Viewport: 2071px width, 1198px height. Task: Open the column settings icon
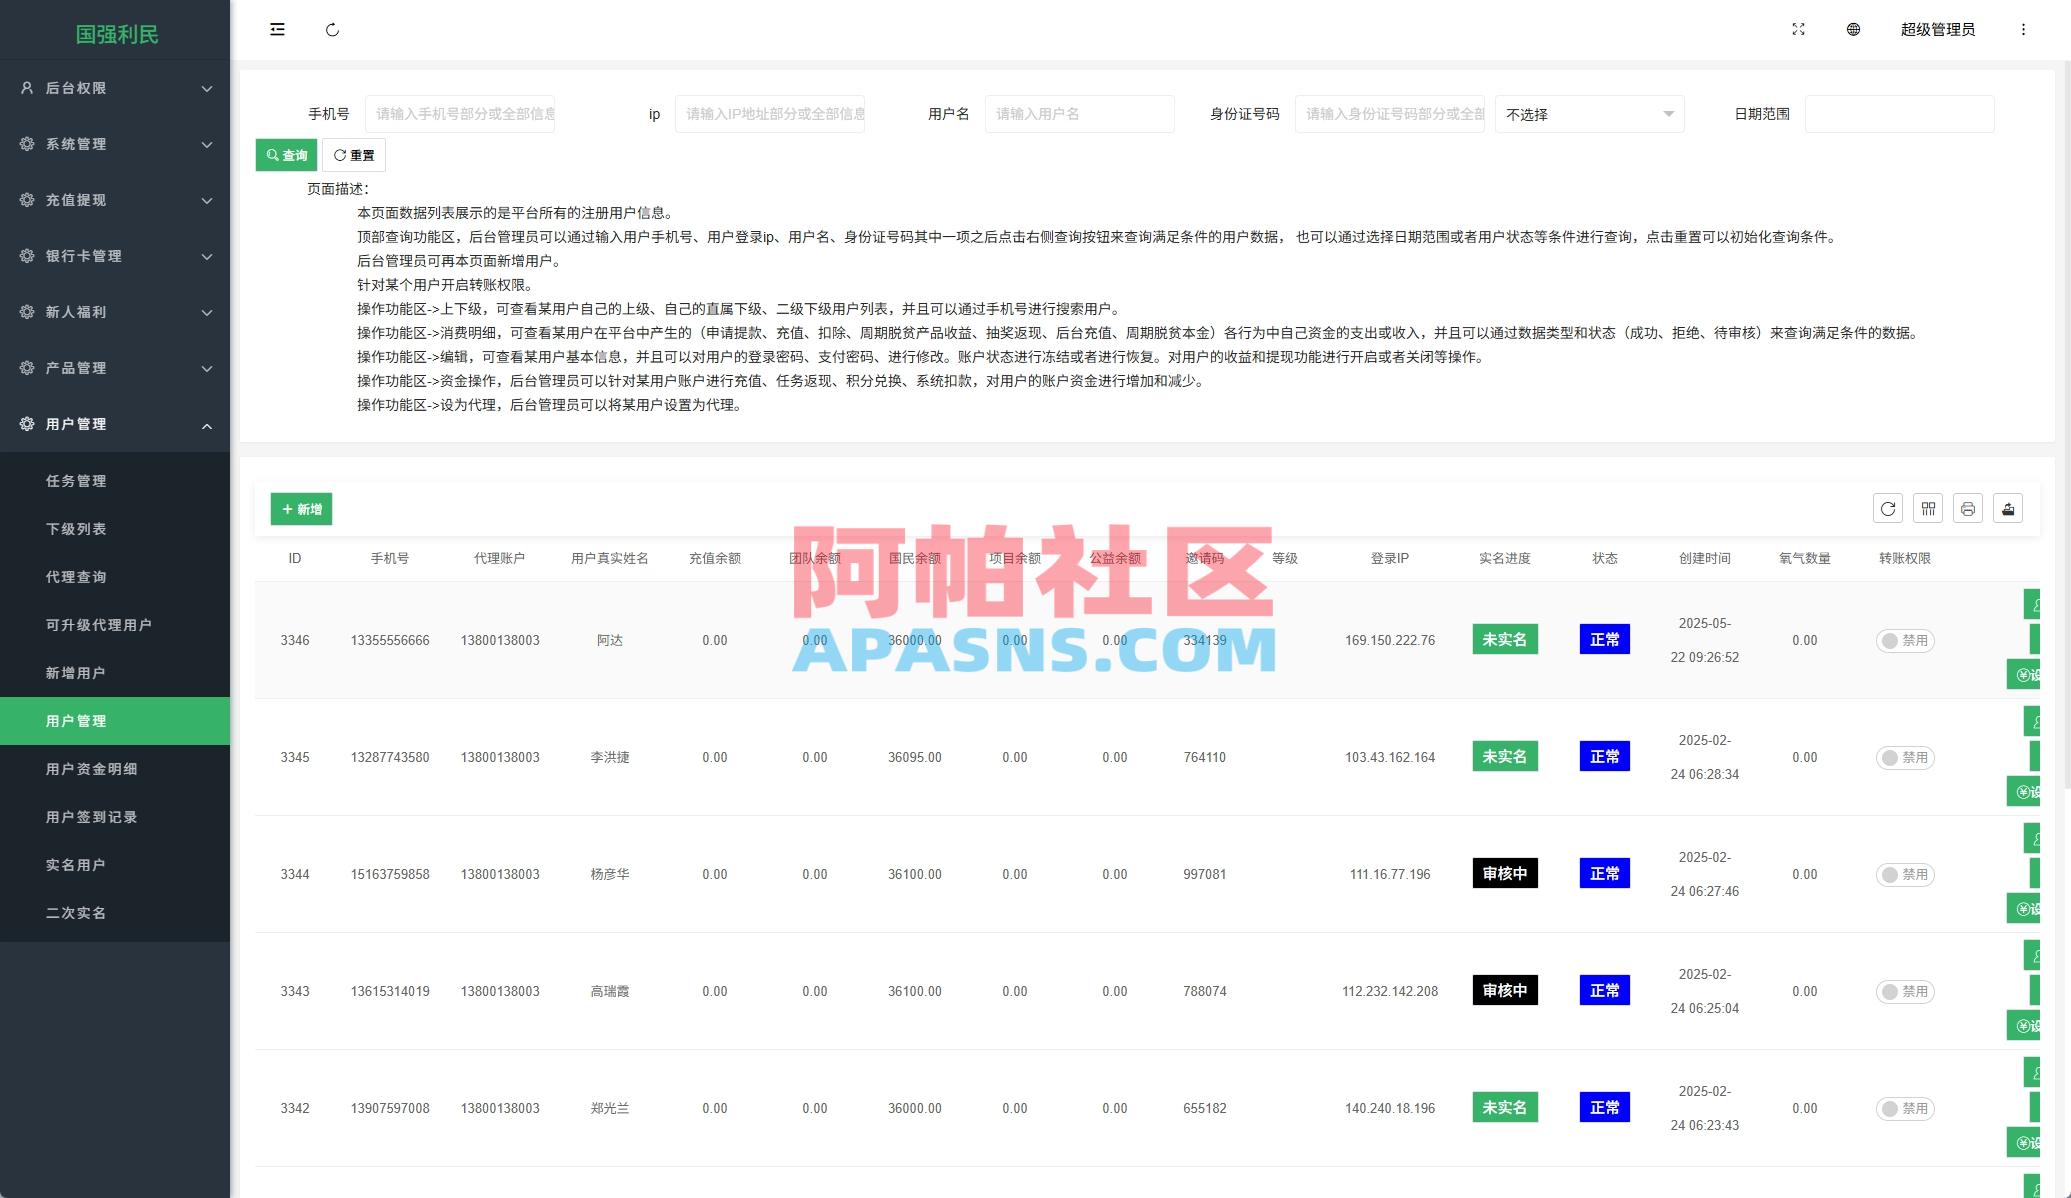click(x=1928, y=508)
